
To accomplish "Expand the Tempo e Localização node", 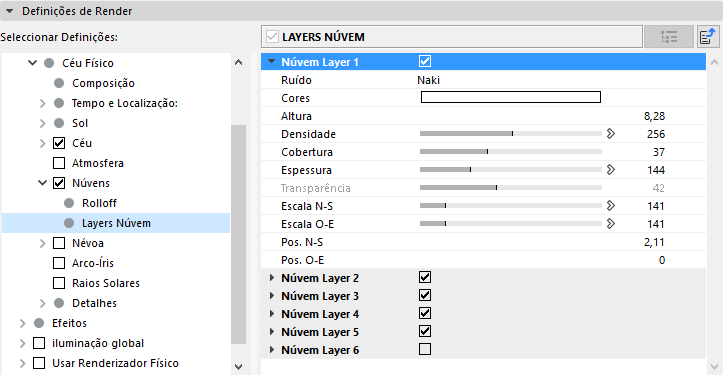I will [42, 103].
